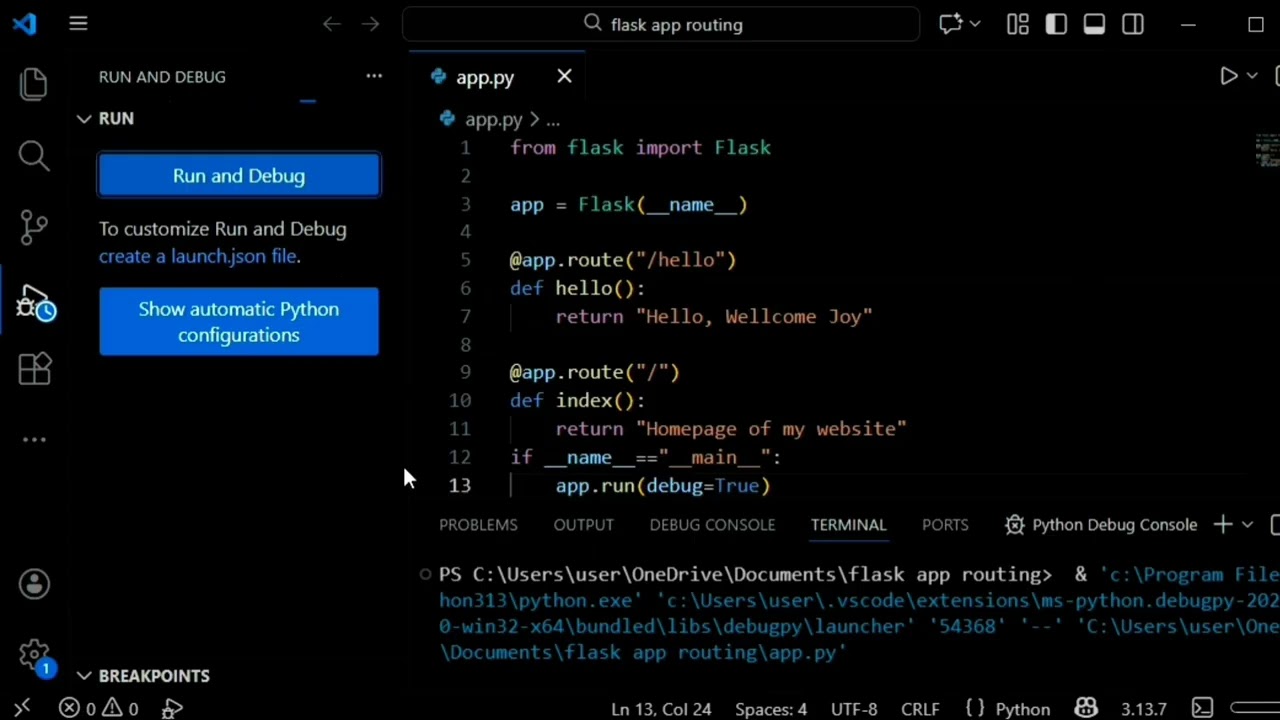1280x720 pixels.
Task: Click app.py in the breadcrumb path
Action: 494,119
